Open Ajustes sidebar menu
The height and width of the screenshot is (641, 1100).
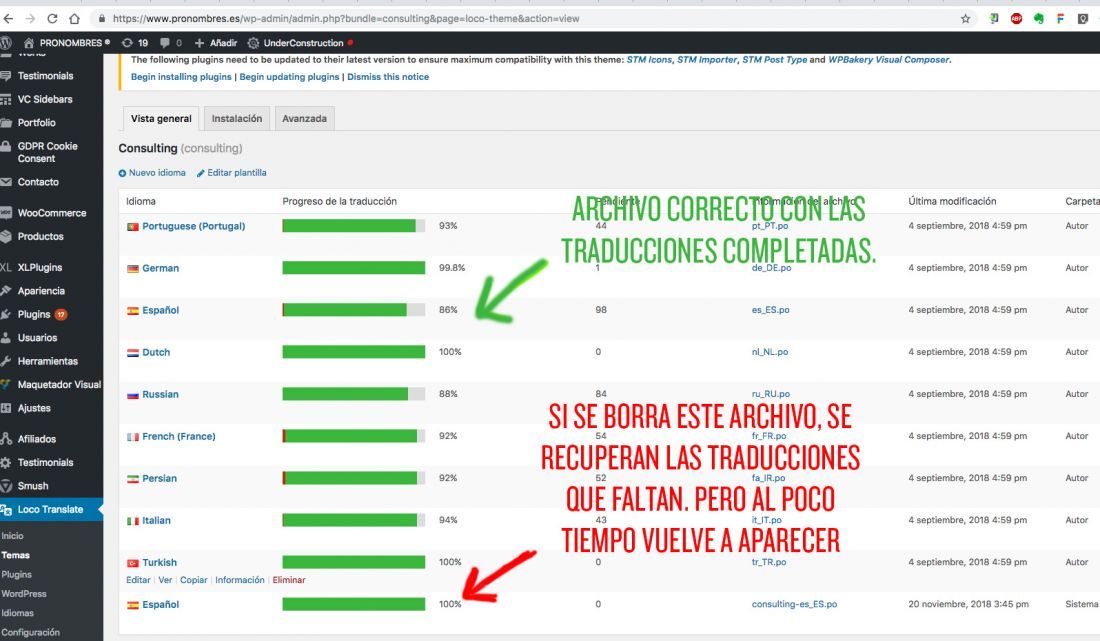point(34,408)
